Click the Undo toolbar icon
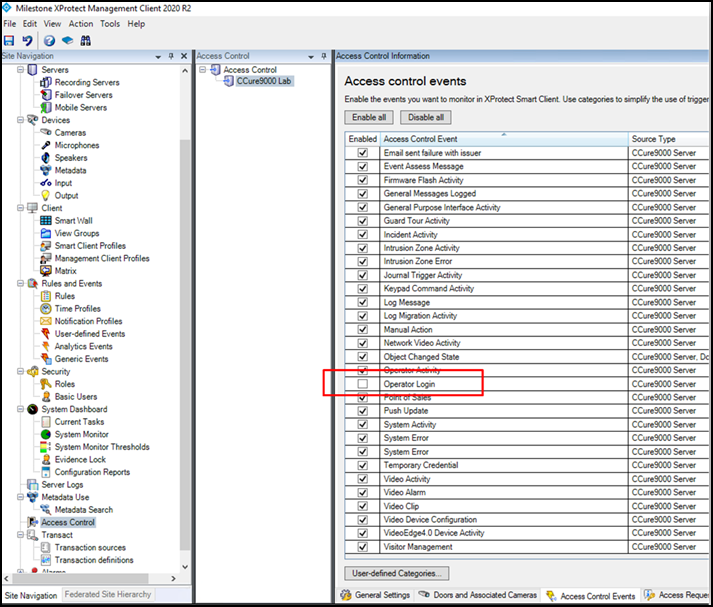 coord(27,40)
